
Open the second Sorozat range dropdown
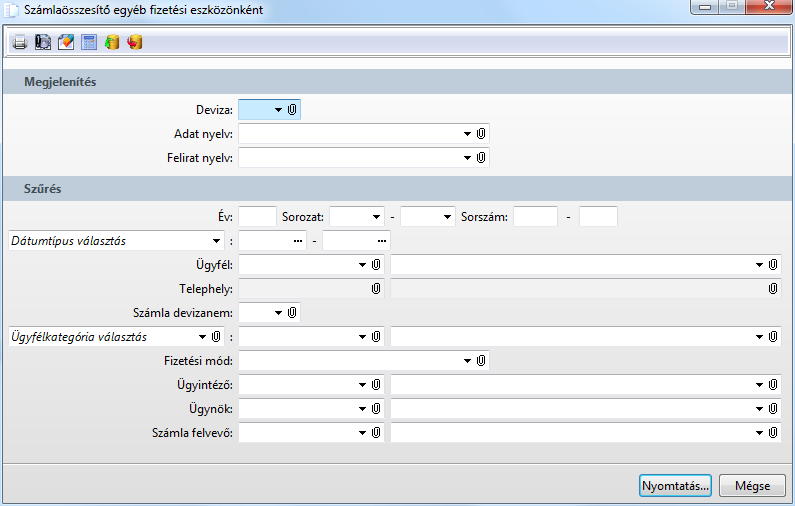[447, 217]
